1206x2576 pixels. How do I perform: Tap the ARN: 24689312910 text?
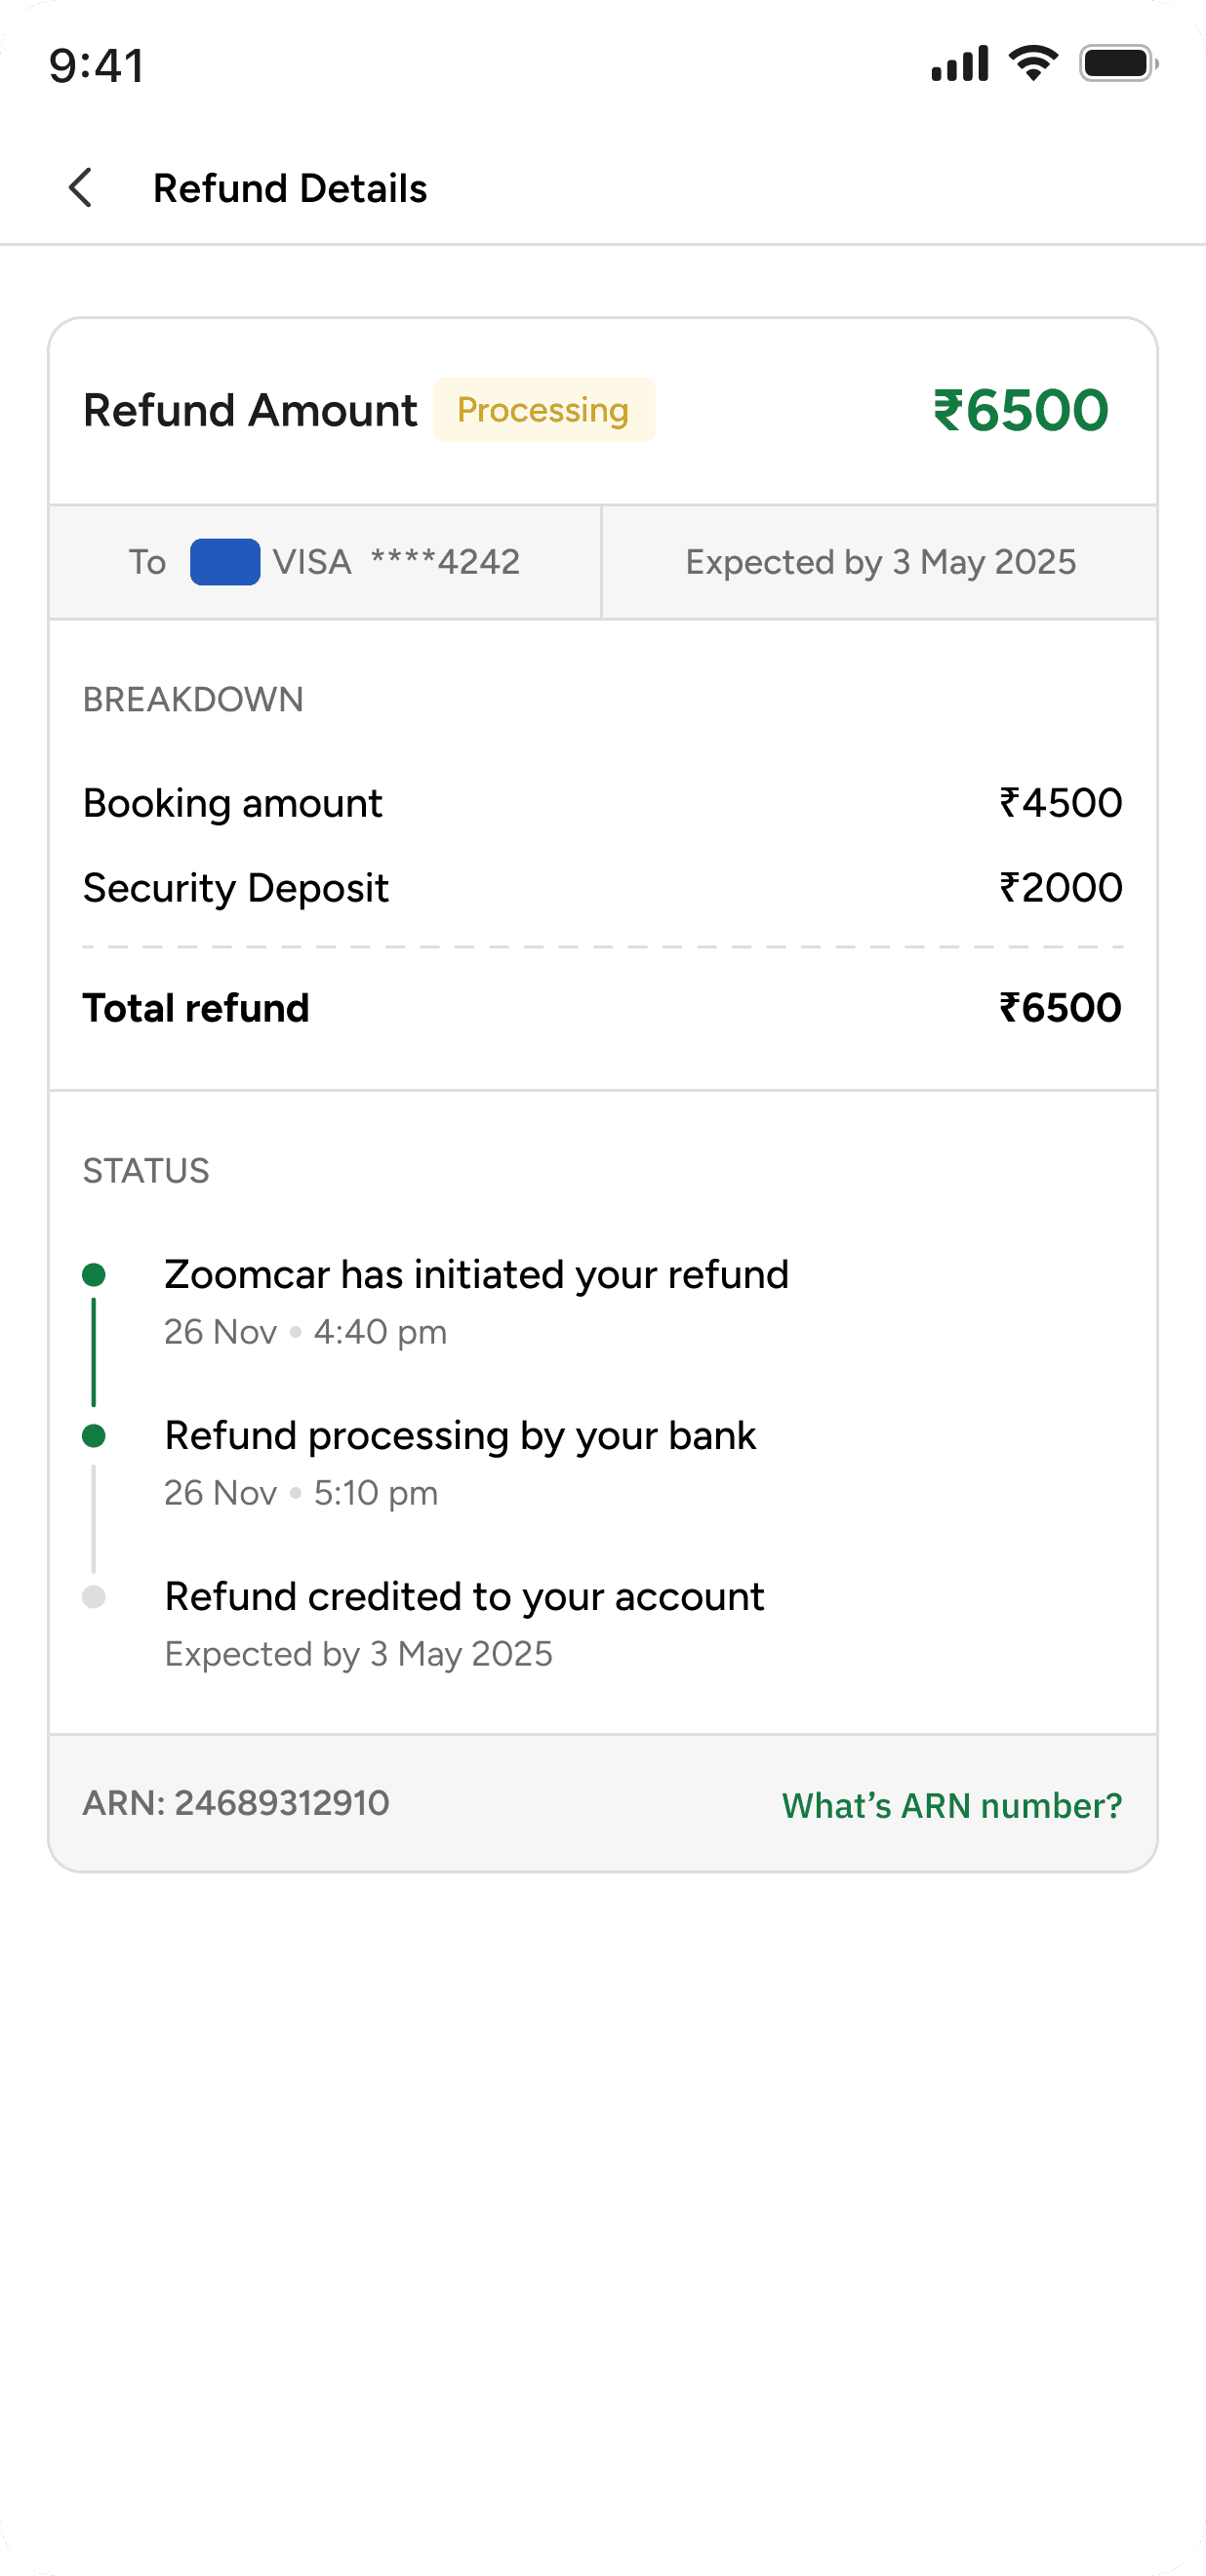236,1803
